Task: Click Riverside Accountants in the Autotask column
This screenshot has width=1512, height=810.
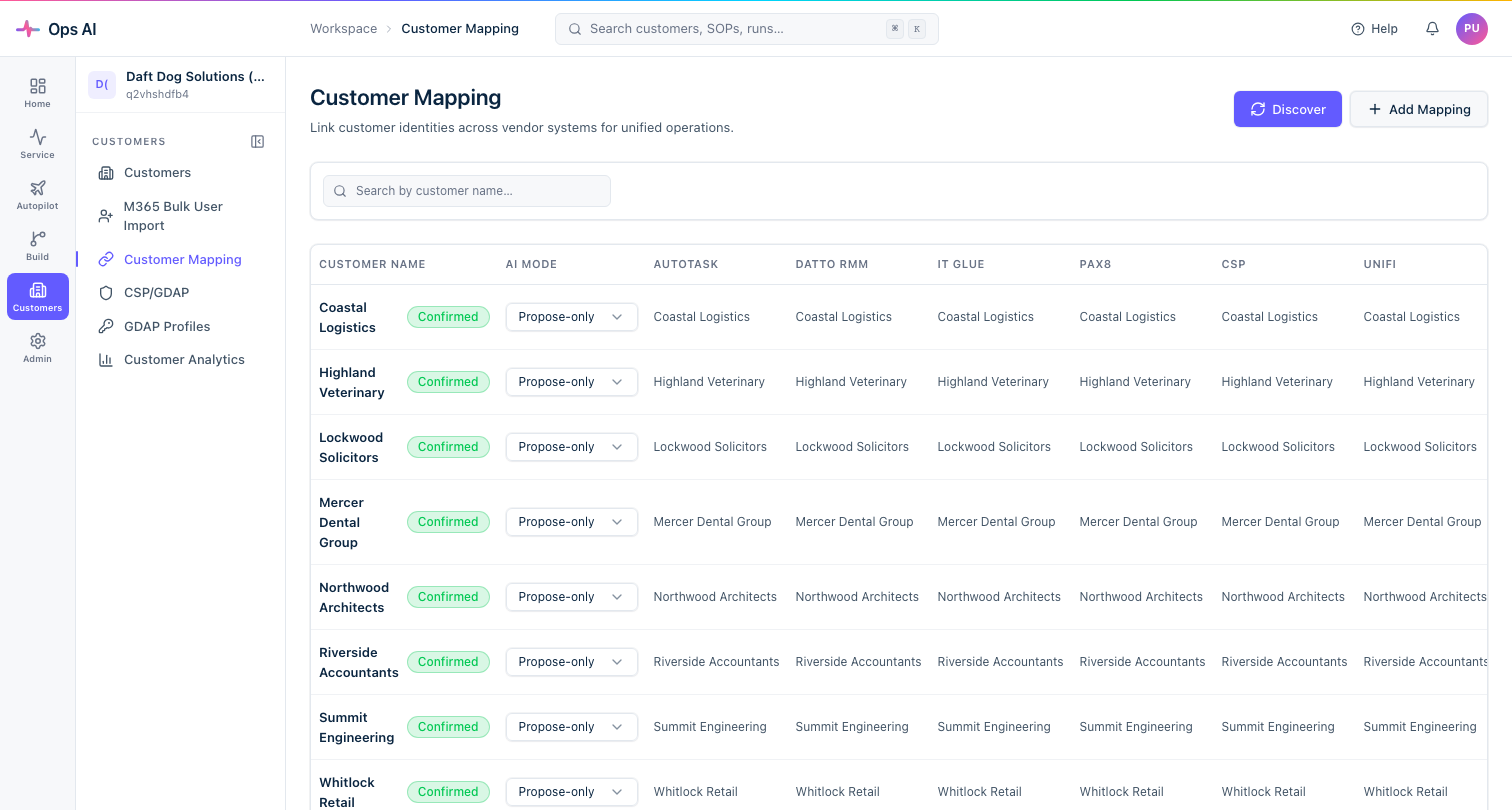Action: coord(716,662)
